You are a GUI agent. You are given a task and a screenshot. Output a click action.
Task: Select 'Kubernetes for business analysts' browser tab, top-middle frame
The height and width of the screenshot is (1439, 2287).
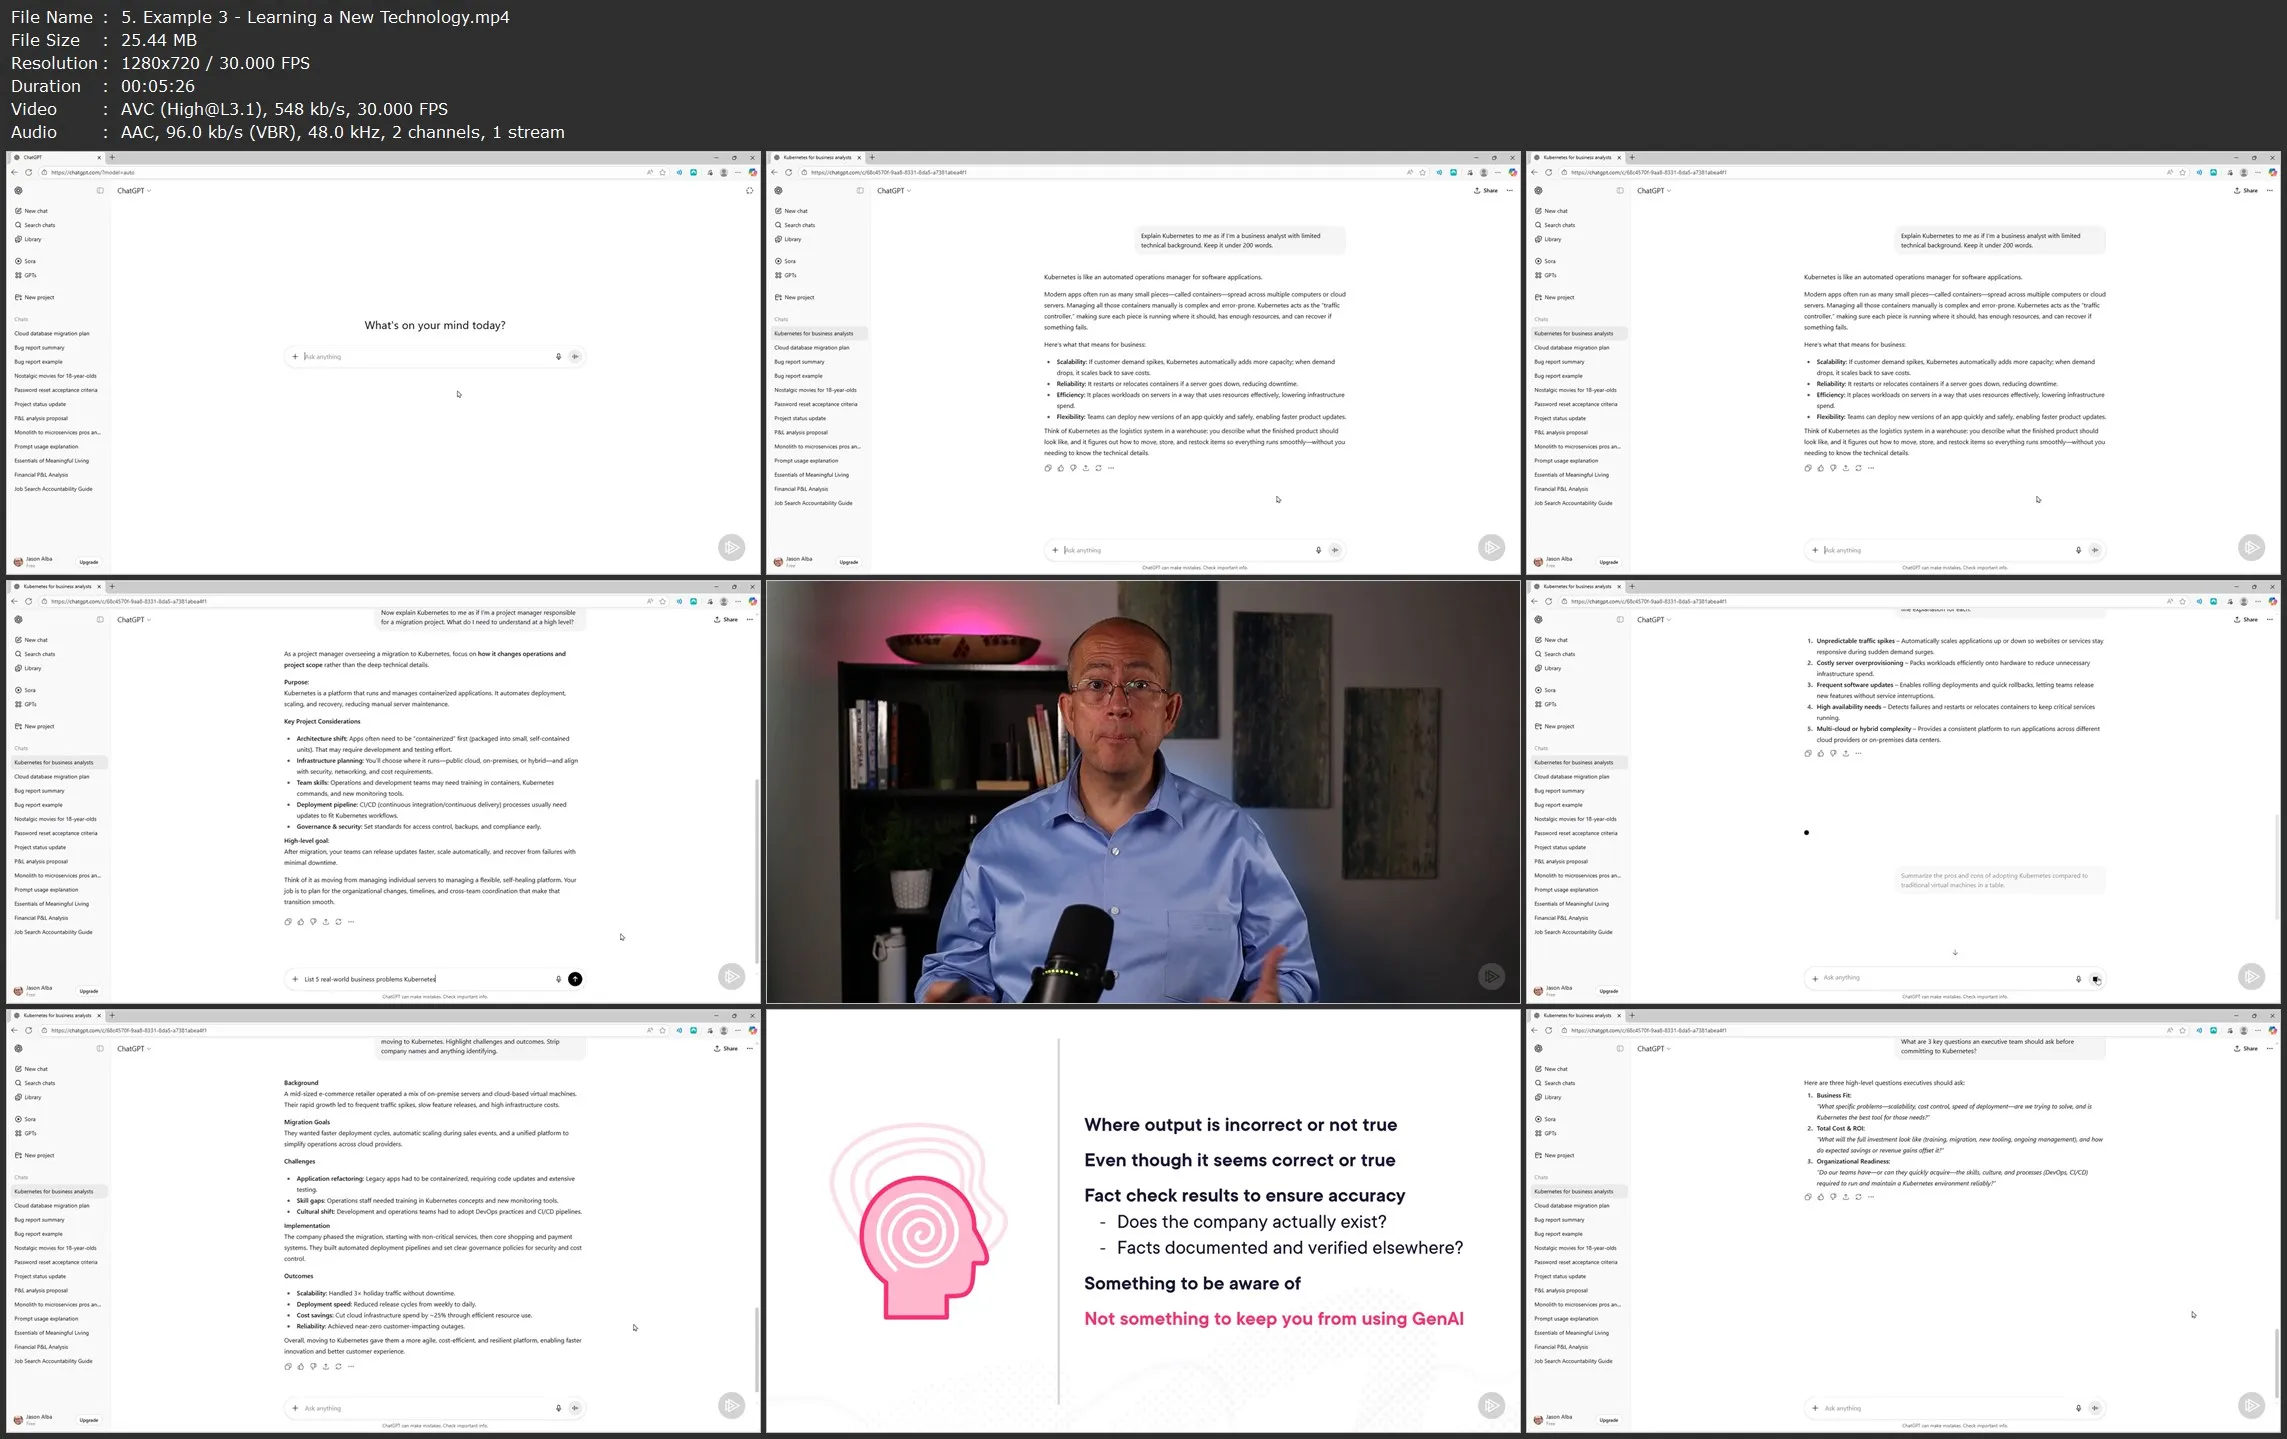(x=817, y=158)
